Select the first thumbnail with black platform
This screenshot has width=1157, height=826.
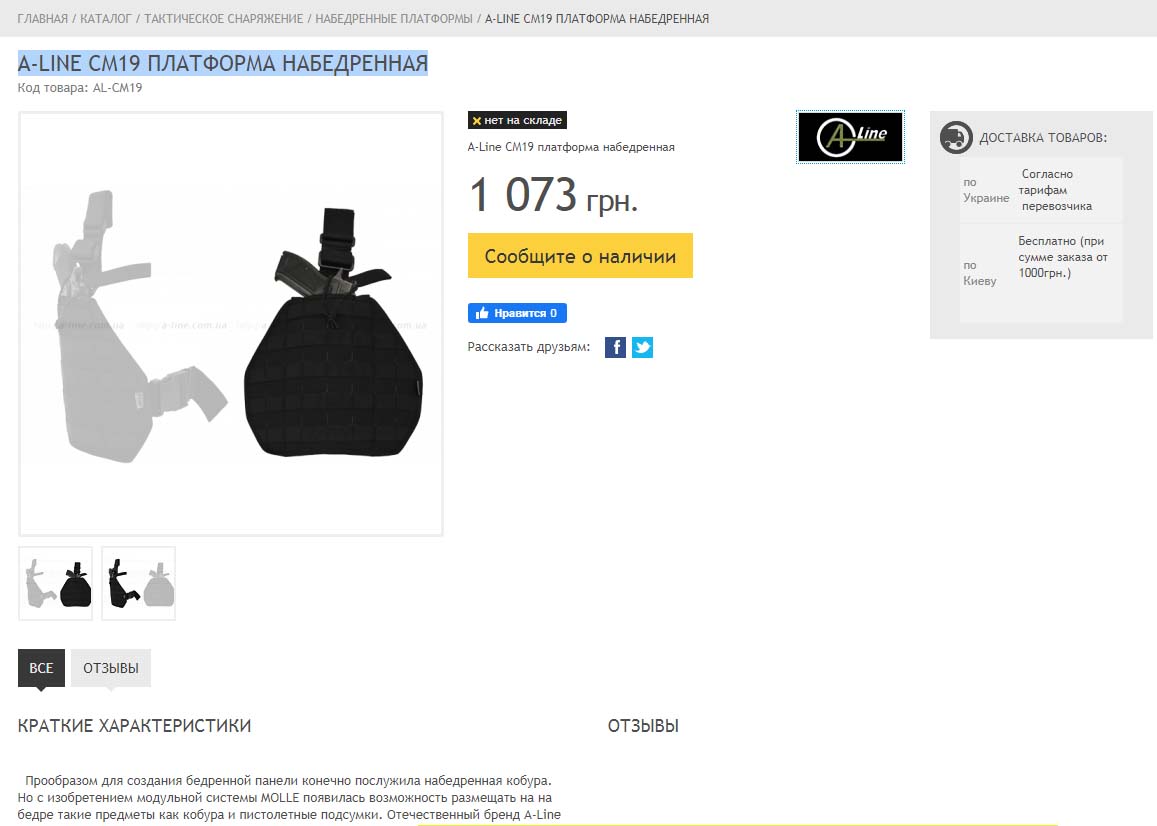pyautogui.click(x=55, y=583)
